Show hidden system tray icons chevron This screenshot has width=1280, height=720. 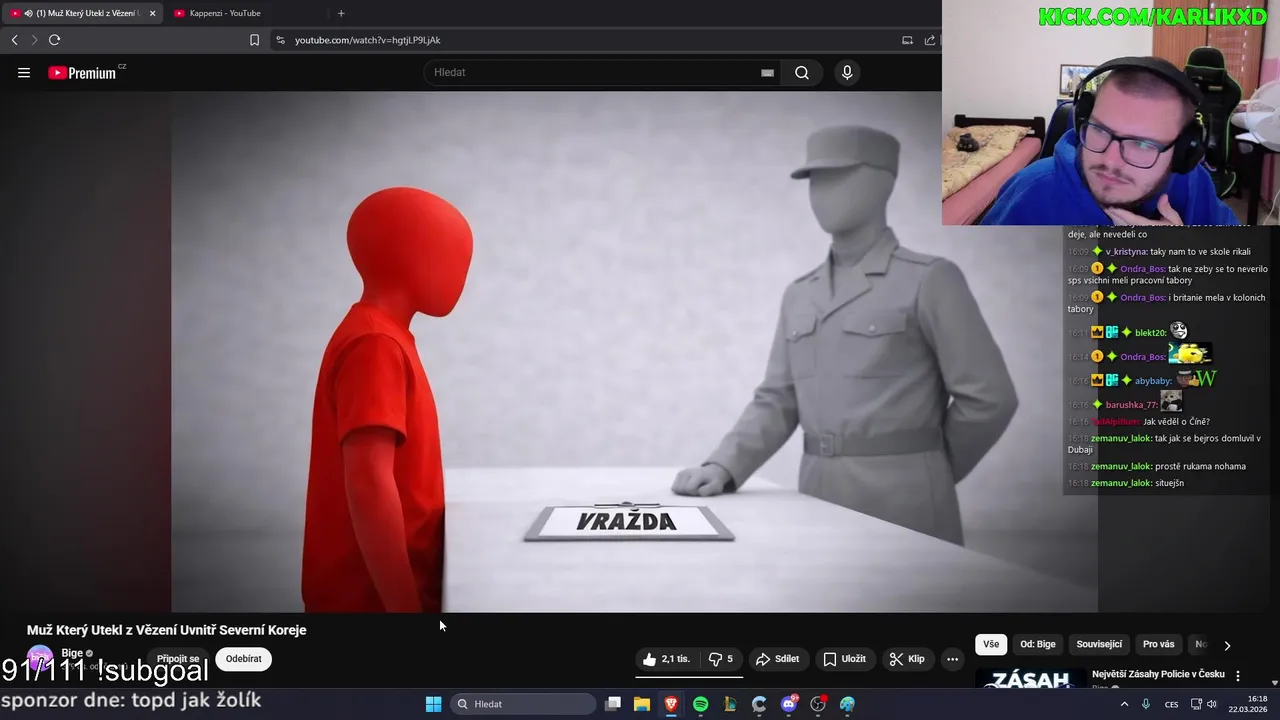pyautogui.click(x=1124, y=704)
